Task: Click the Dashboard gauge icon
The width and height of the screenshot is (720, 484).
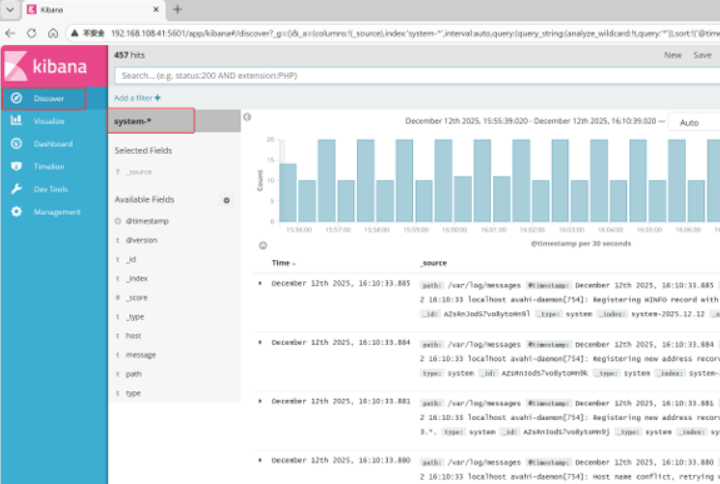Action: 17,143
